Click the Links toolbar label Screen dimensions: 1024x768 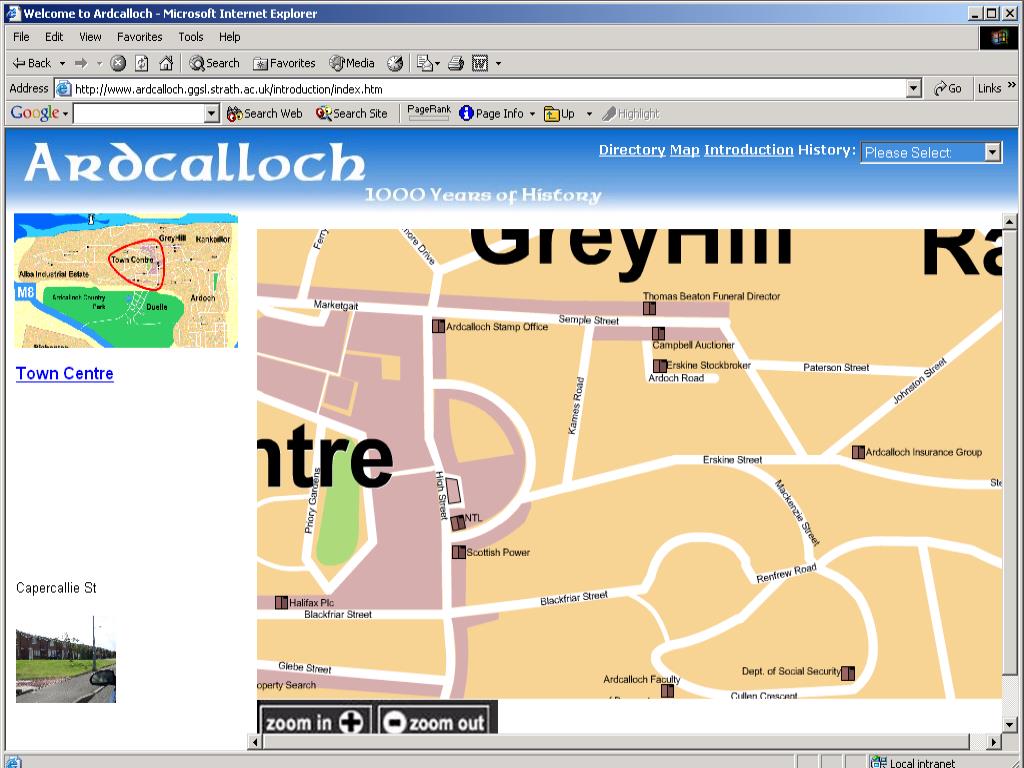[989, 88]
